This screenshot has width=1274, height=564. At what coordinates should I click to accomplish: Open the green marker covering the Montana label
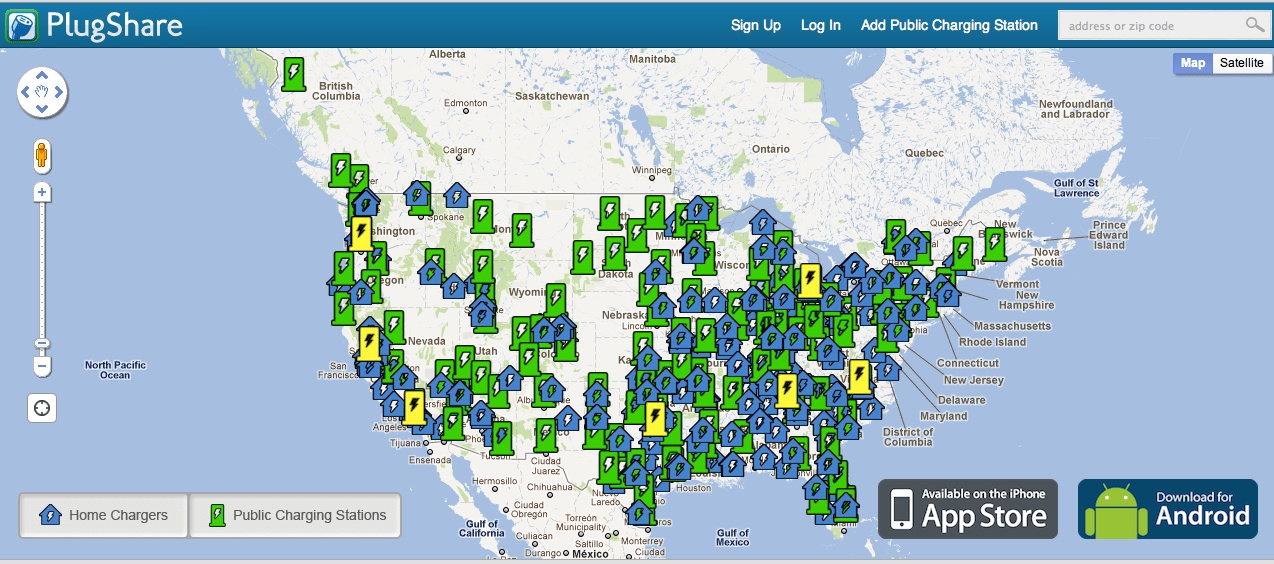[x=521, y=230]
